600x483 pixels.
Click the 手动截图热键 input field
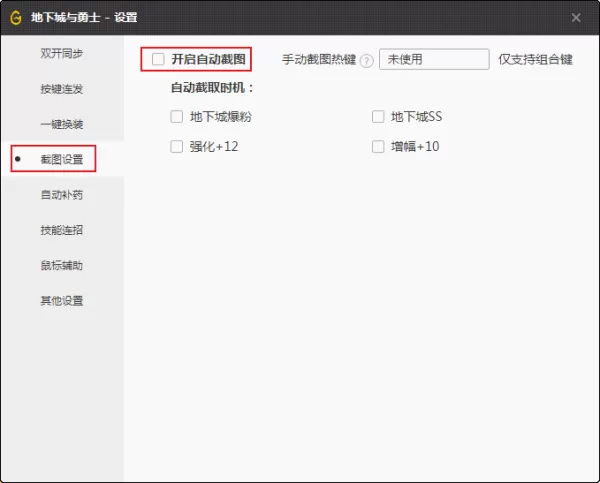pos(434,59)
